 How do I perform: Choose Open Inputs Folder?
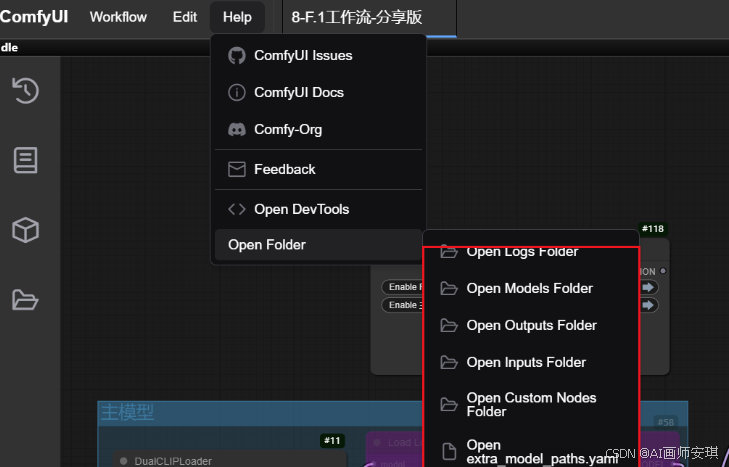531,362
